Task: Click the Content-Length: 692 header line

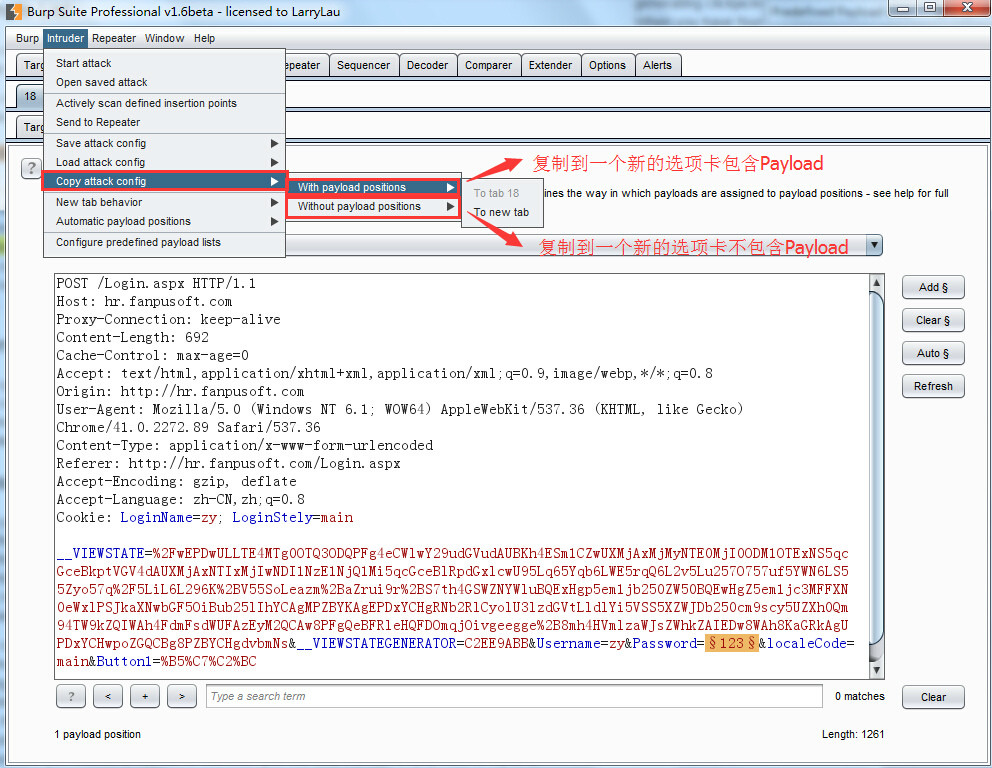Action: [132, 337]
